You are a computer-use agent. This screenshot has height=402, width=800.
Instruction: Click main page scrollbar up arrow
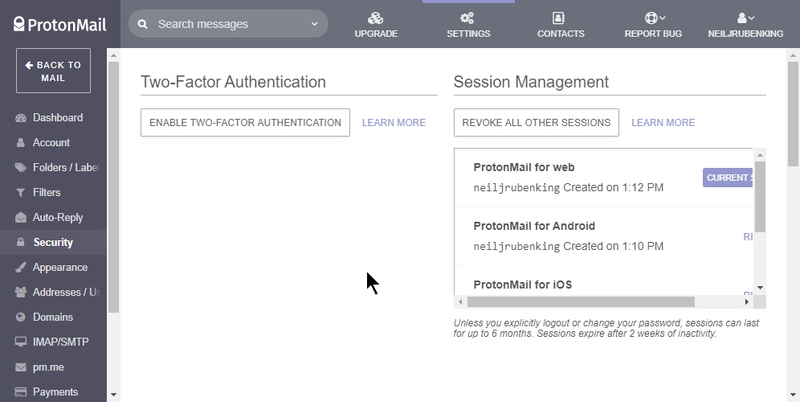click(x=793, y=55)
